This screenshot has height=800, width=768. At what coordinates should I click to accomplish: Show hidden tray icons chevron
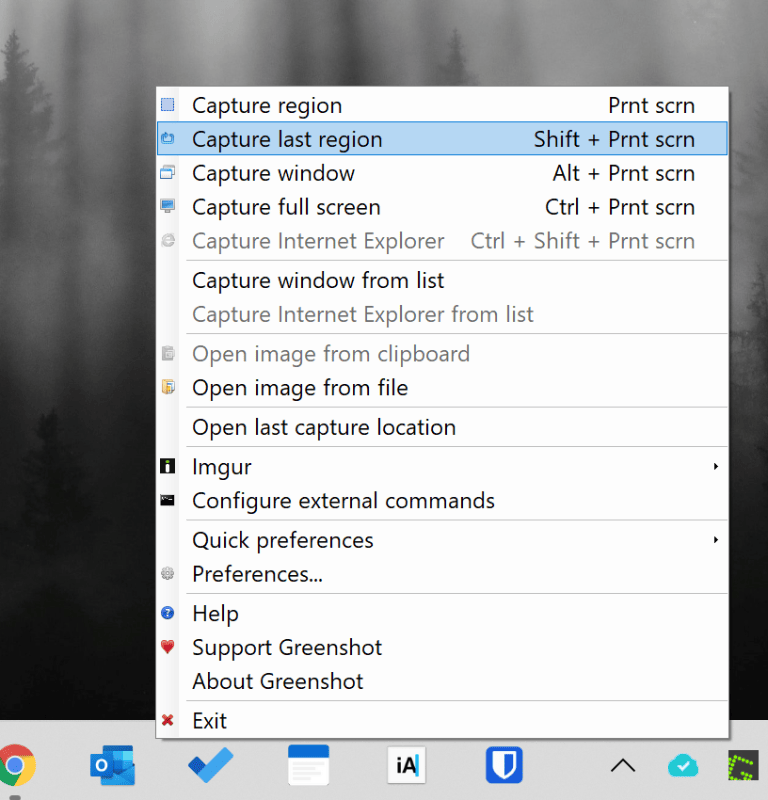[x=623, y=765]
